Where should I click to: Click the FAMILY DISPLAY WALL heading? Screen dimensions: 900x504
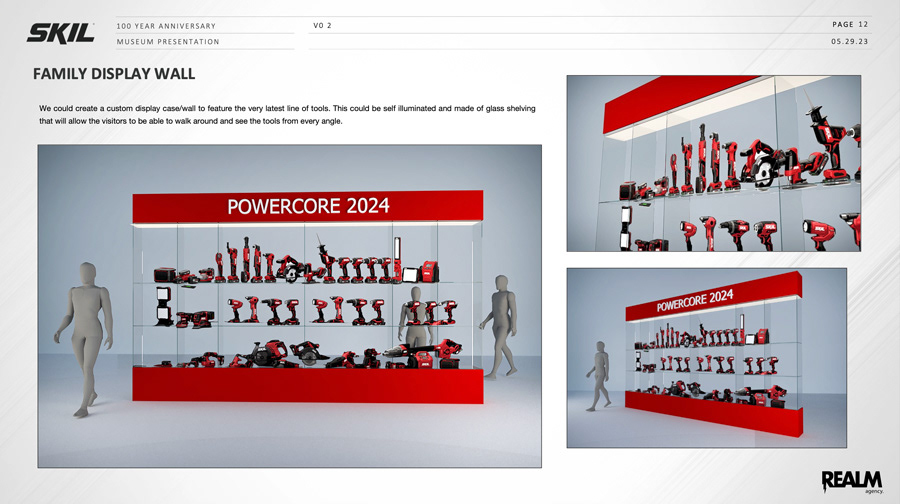coord(114,74)
